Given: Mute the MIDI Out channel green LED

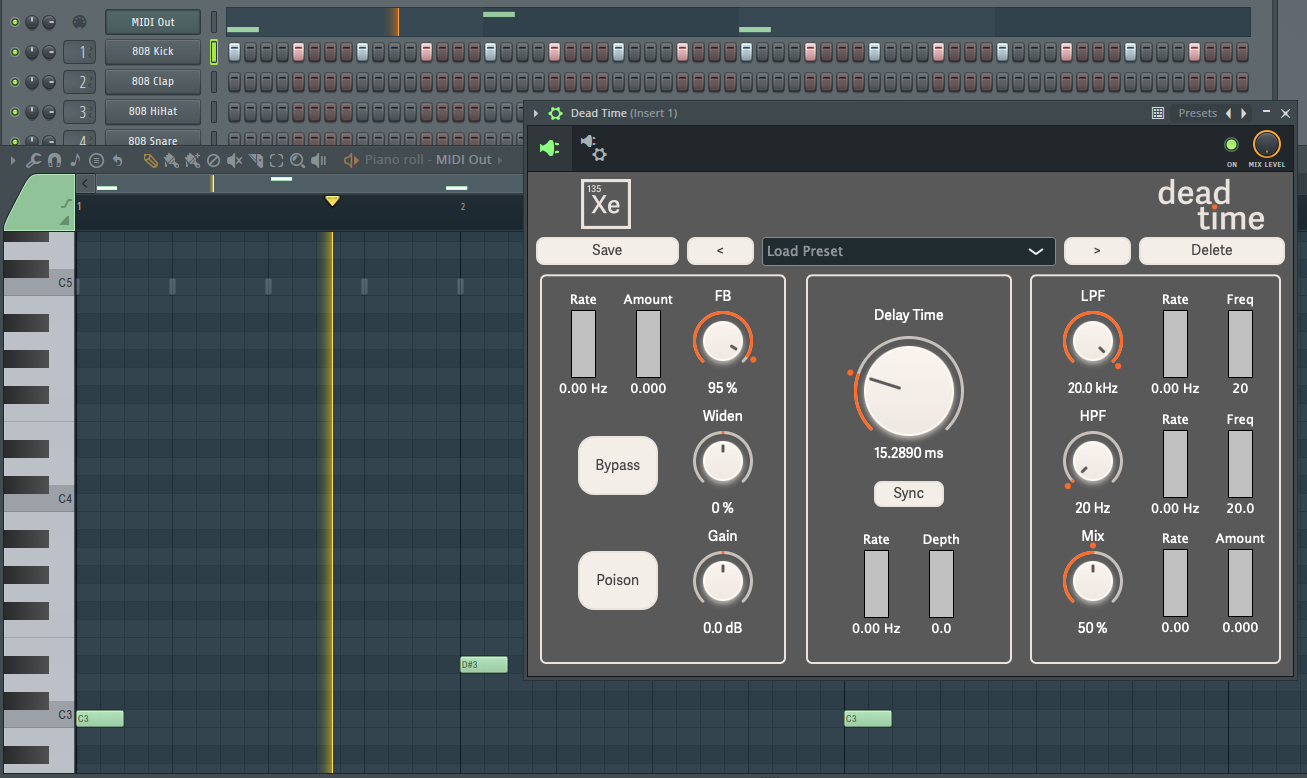Looking at the screenshot, I should click(15, 22).
